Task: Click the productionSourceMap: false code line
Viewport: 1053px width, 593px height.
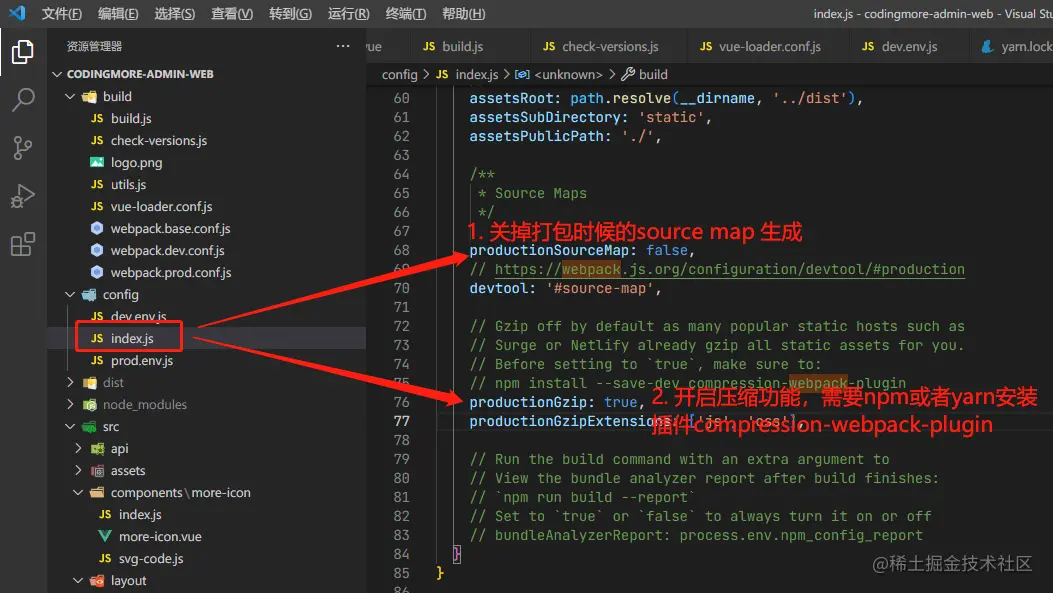Action: pyautogui.click(x=582, y=250)
